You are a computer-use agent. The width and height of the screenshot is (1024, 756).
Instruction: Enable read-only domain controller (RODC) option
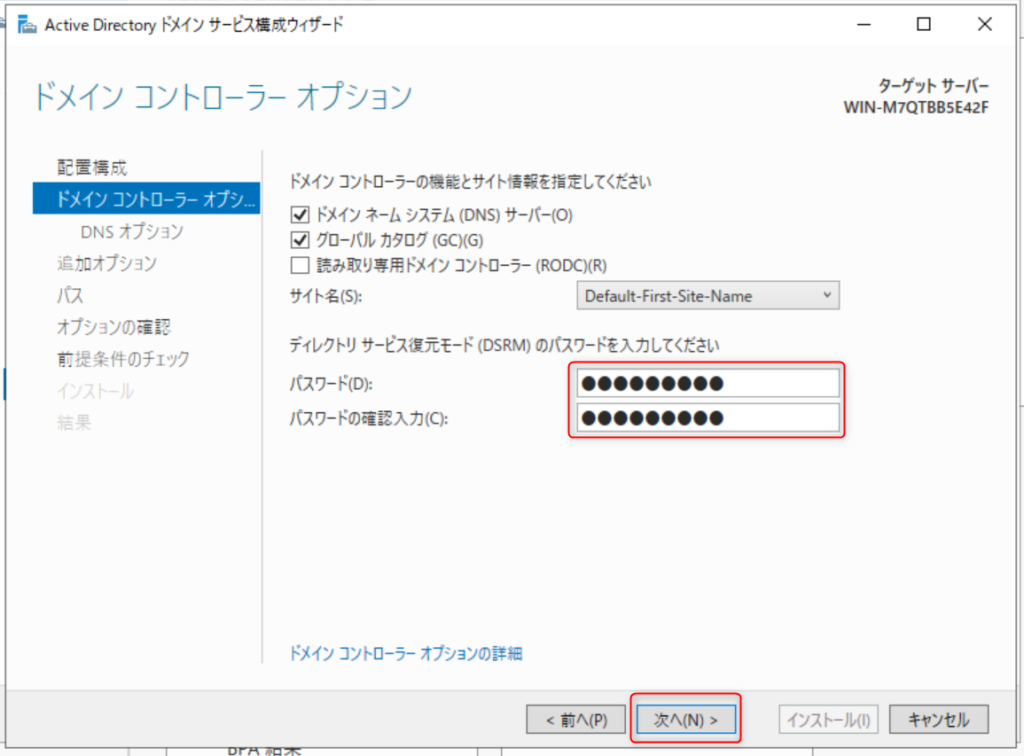[299, 265]
